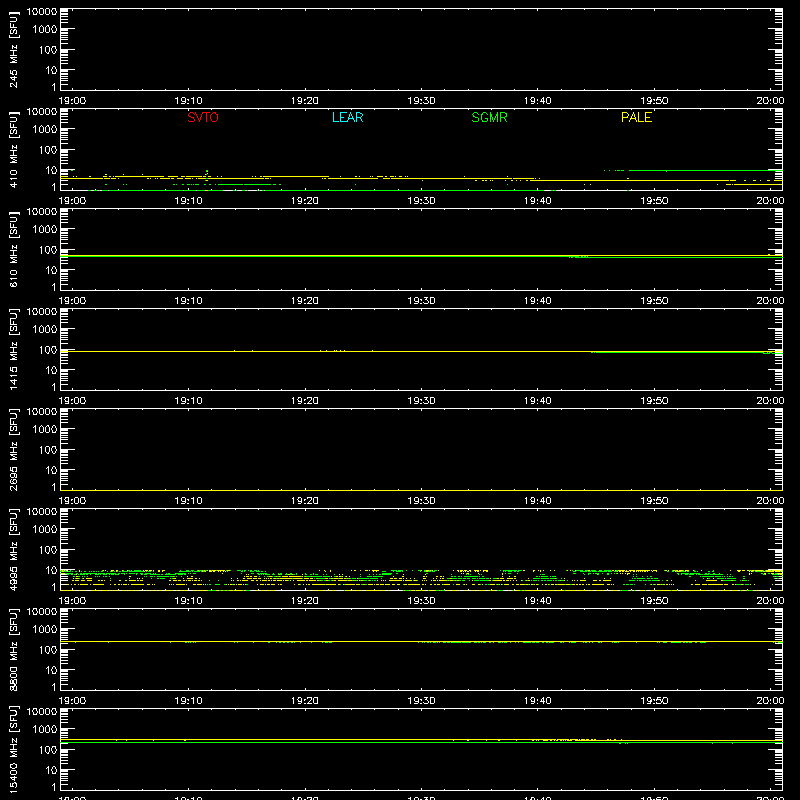800x800 pixels.
Task: Select the 4995 MHz [SFU] axis title
Action: click(x=14, y=549)
